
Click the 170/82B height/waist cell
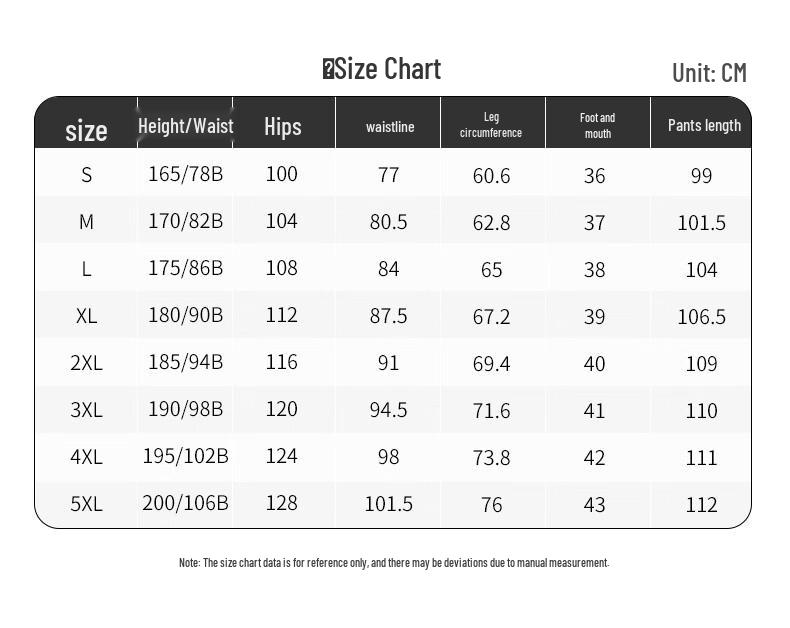point(185,221)
